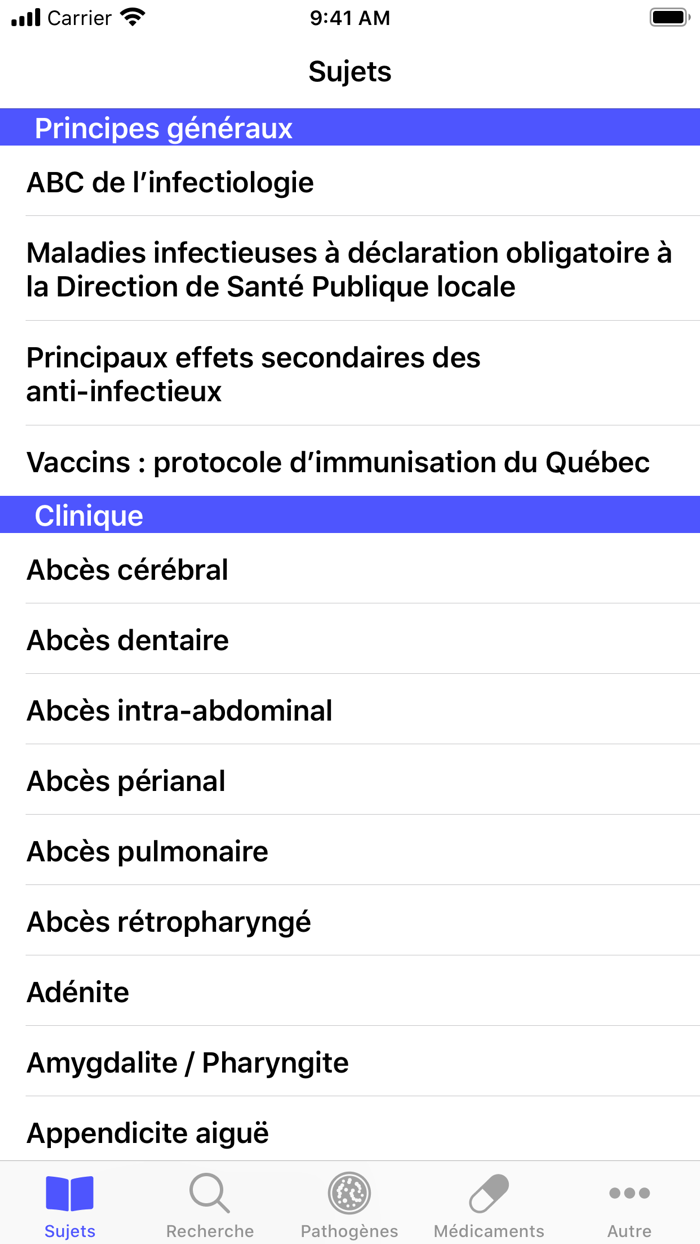Open the Autre ellipsis icon
700x1244 pixels.
pos(629,1193)
